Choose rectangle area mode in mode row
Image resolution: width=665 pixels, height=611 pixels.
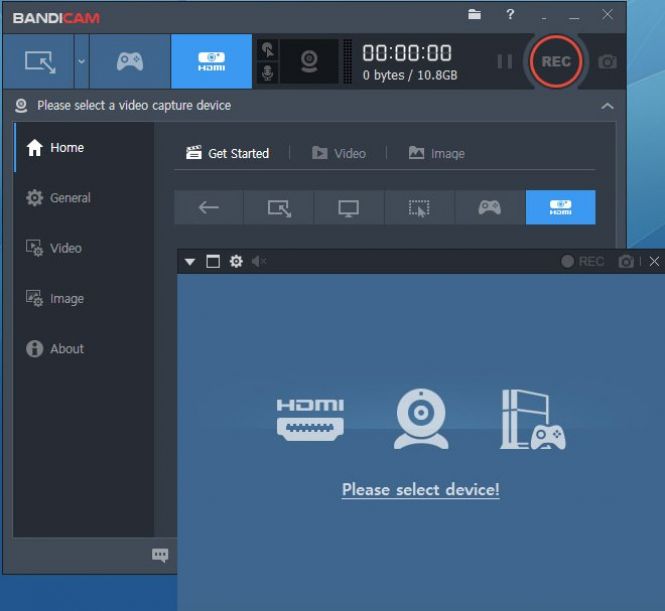279,208
